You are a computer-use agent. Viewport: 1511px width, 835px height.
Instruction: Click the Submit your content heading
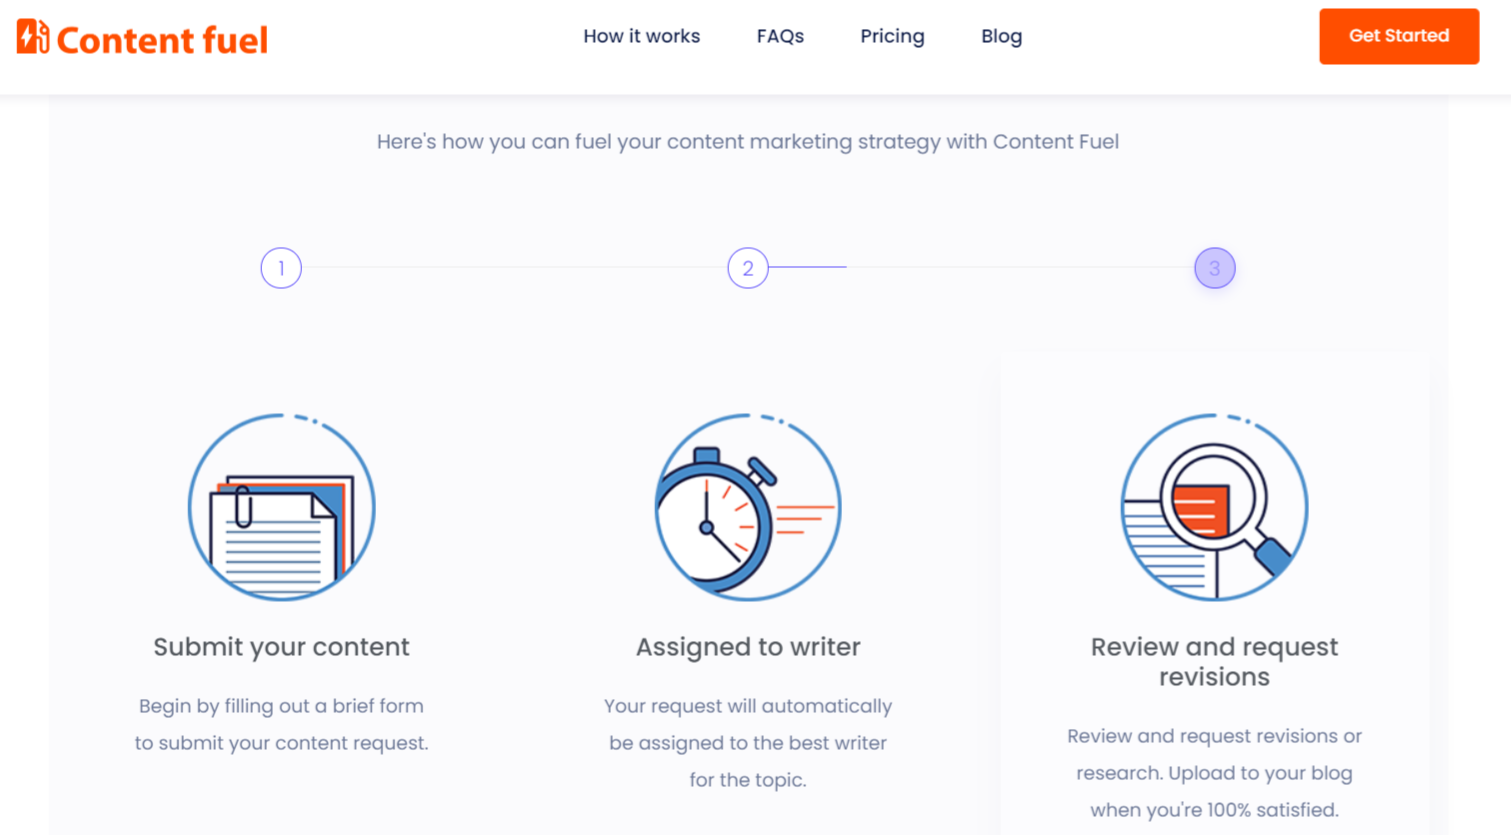282,647
